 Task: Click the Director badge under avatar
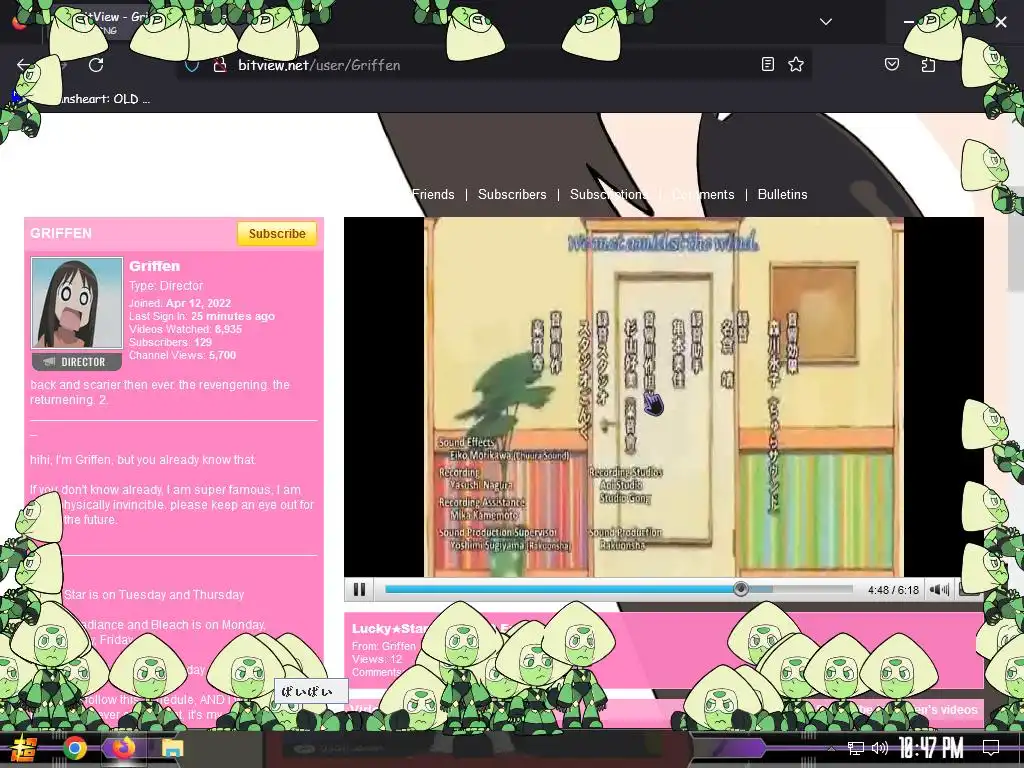[77, 362]
